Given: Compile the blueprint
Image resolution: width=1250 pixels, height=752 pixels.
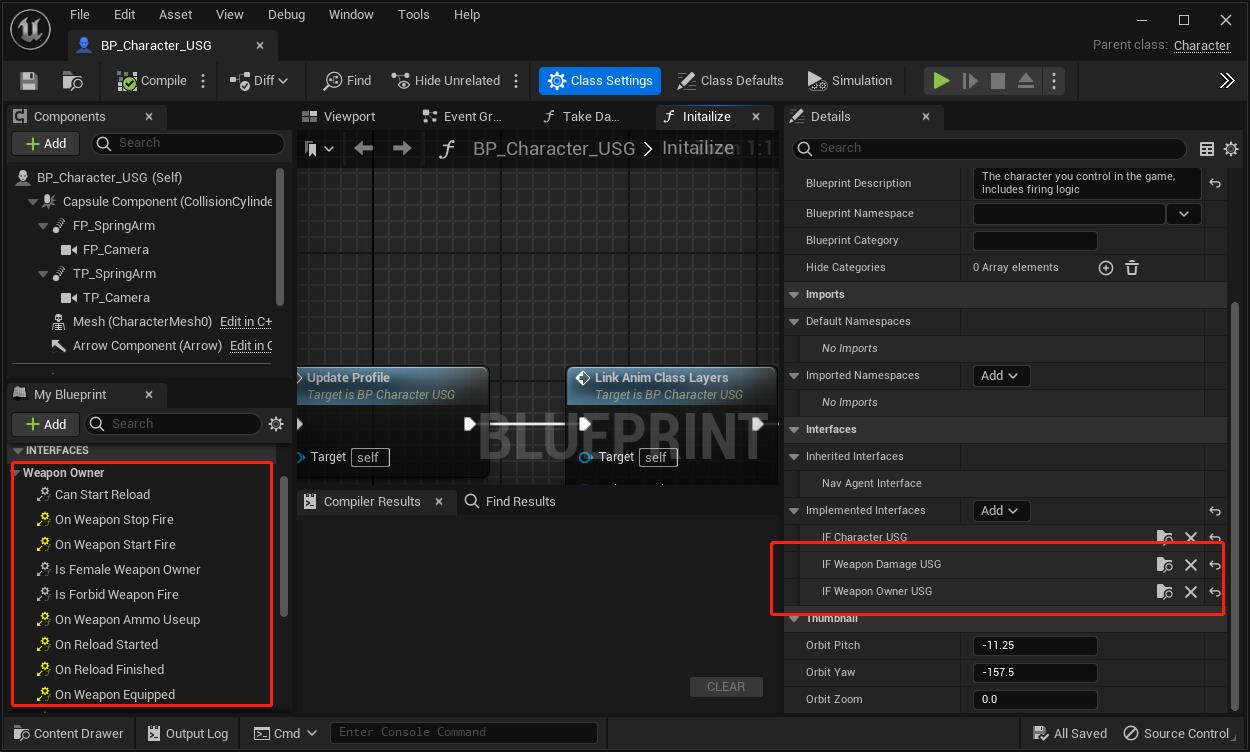Looking at the screenshot, I should pyautogui.click(x=152, y=81).
